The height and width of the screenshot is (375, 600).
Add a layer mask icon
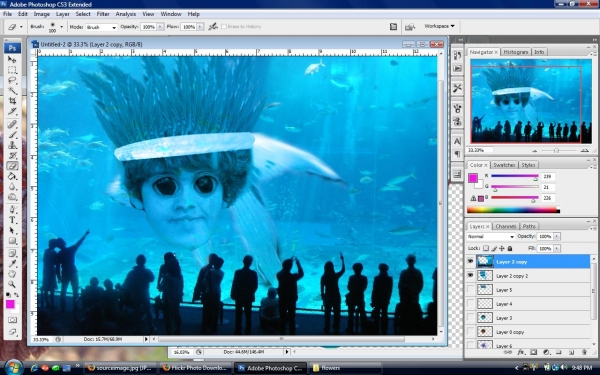pos(533,352)
